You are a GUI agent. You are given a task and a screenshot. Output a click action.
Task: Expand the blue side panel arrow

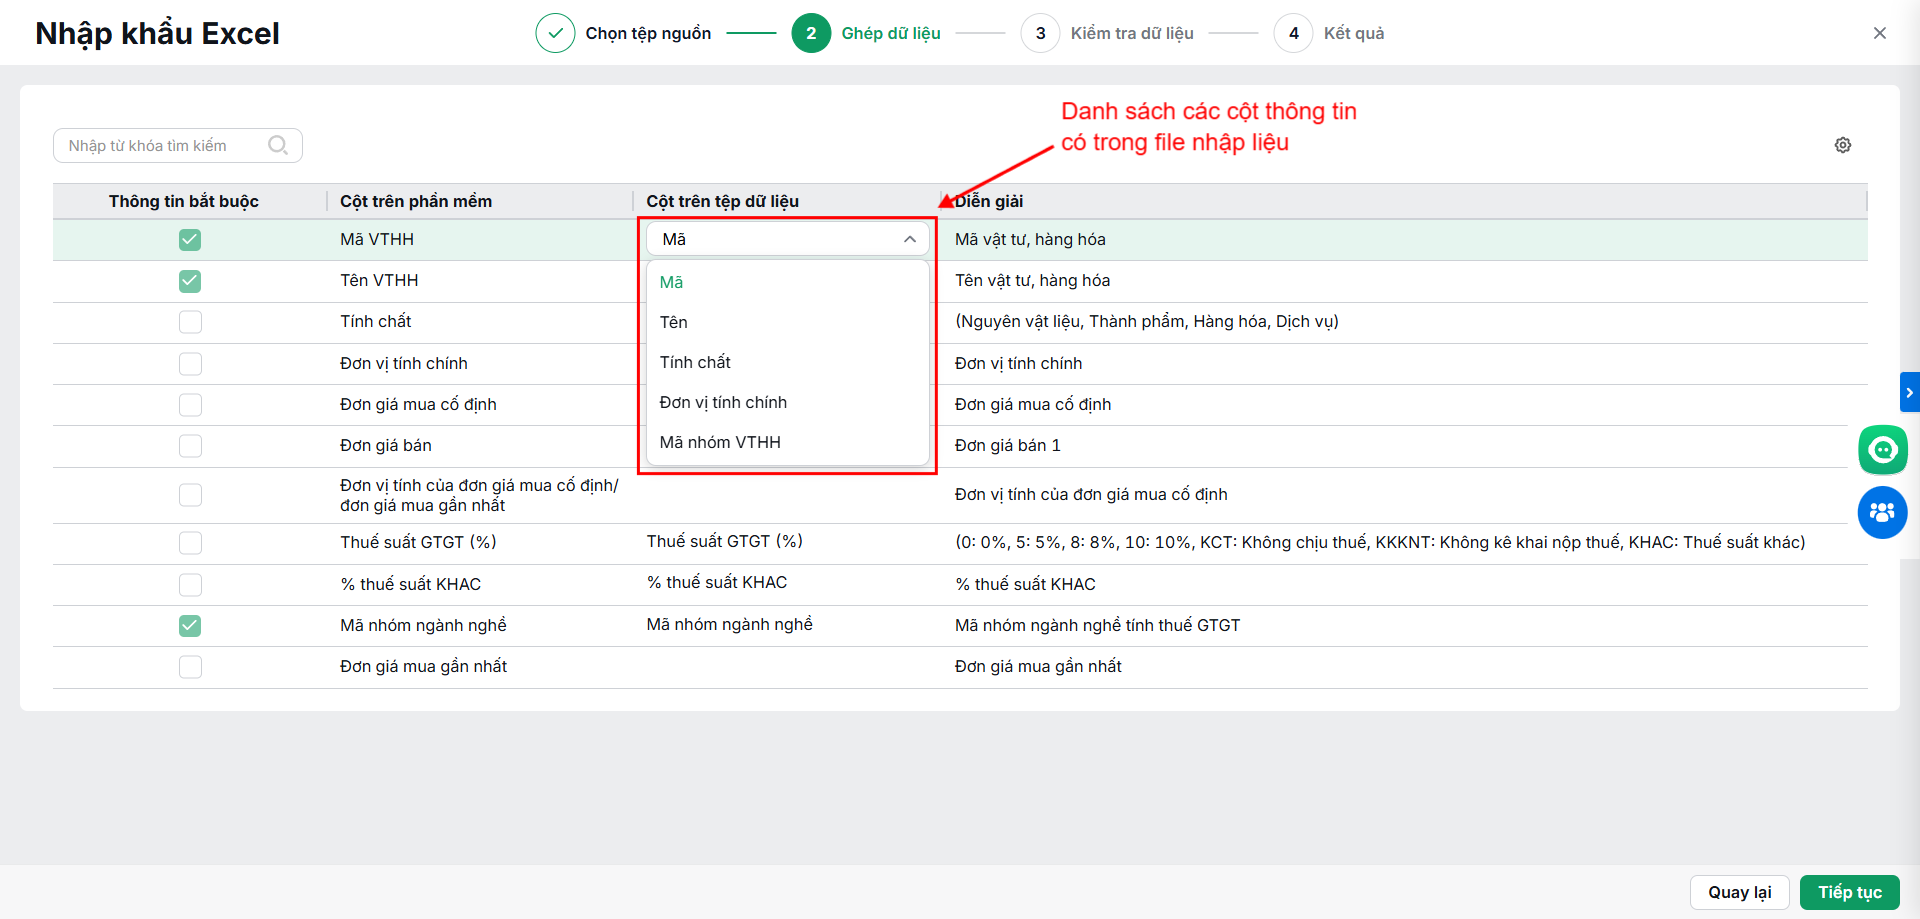point(1910,392)
